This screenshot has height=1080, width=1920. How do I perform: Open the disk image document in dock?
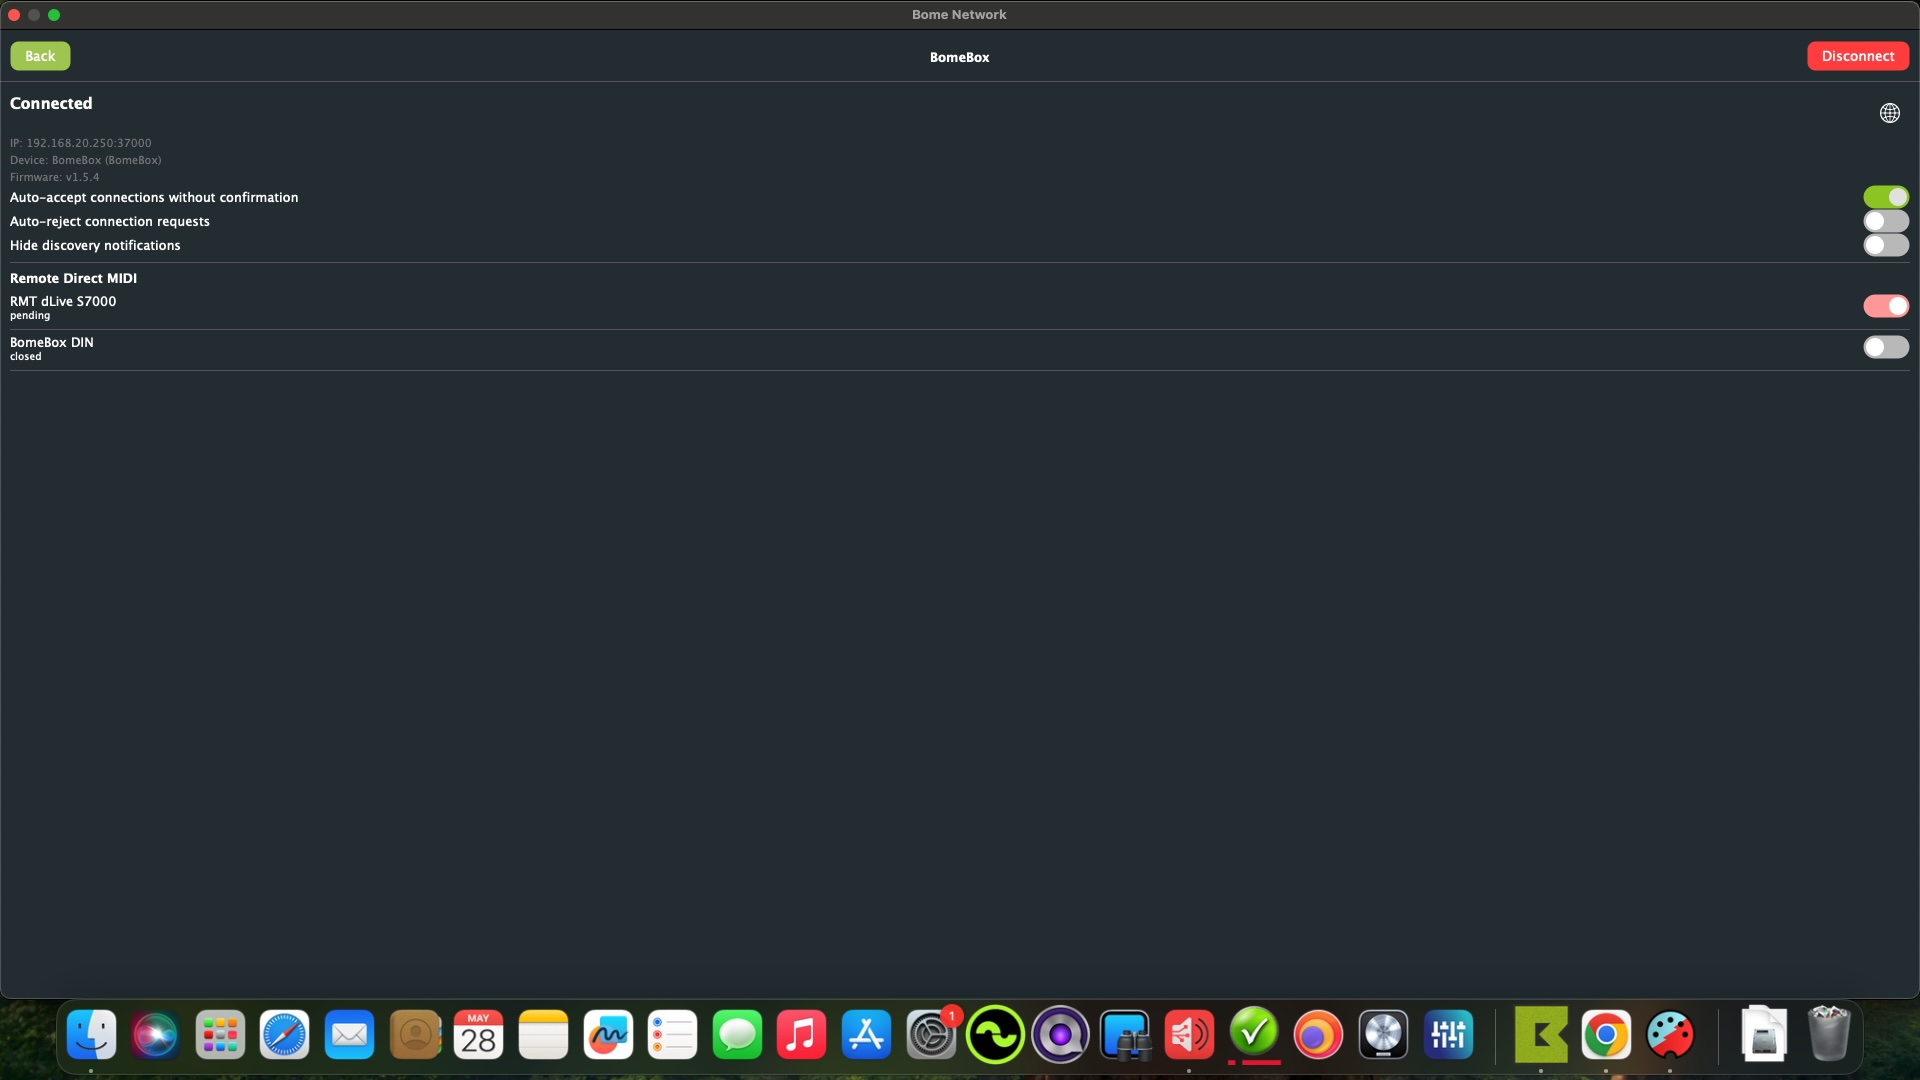pyautogui.click(x=1764, y=1034)
